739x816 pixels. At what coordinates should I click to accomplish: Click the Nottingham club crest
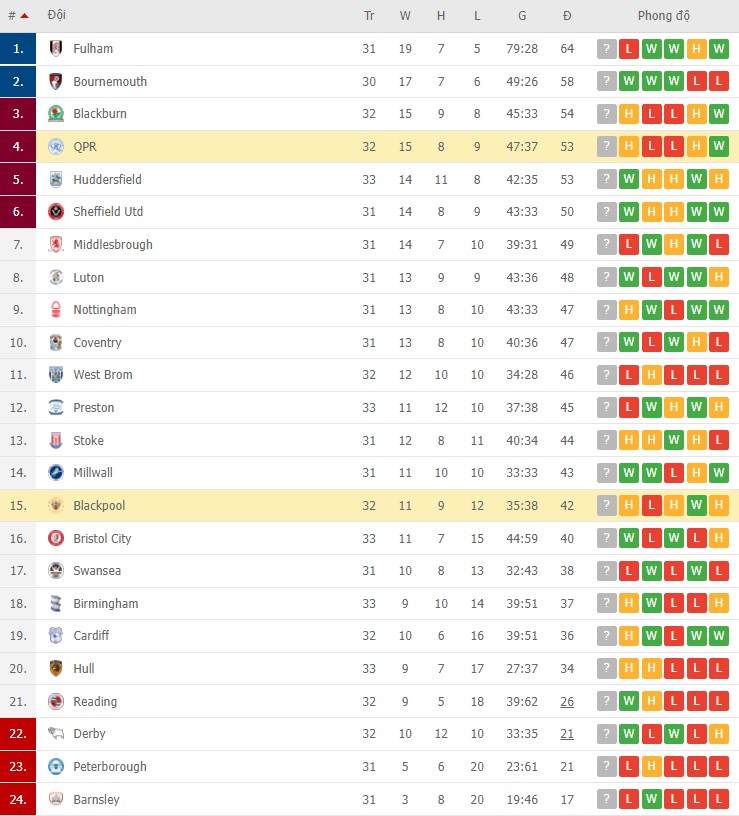(x=55, y=309)
